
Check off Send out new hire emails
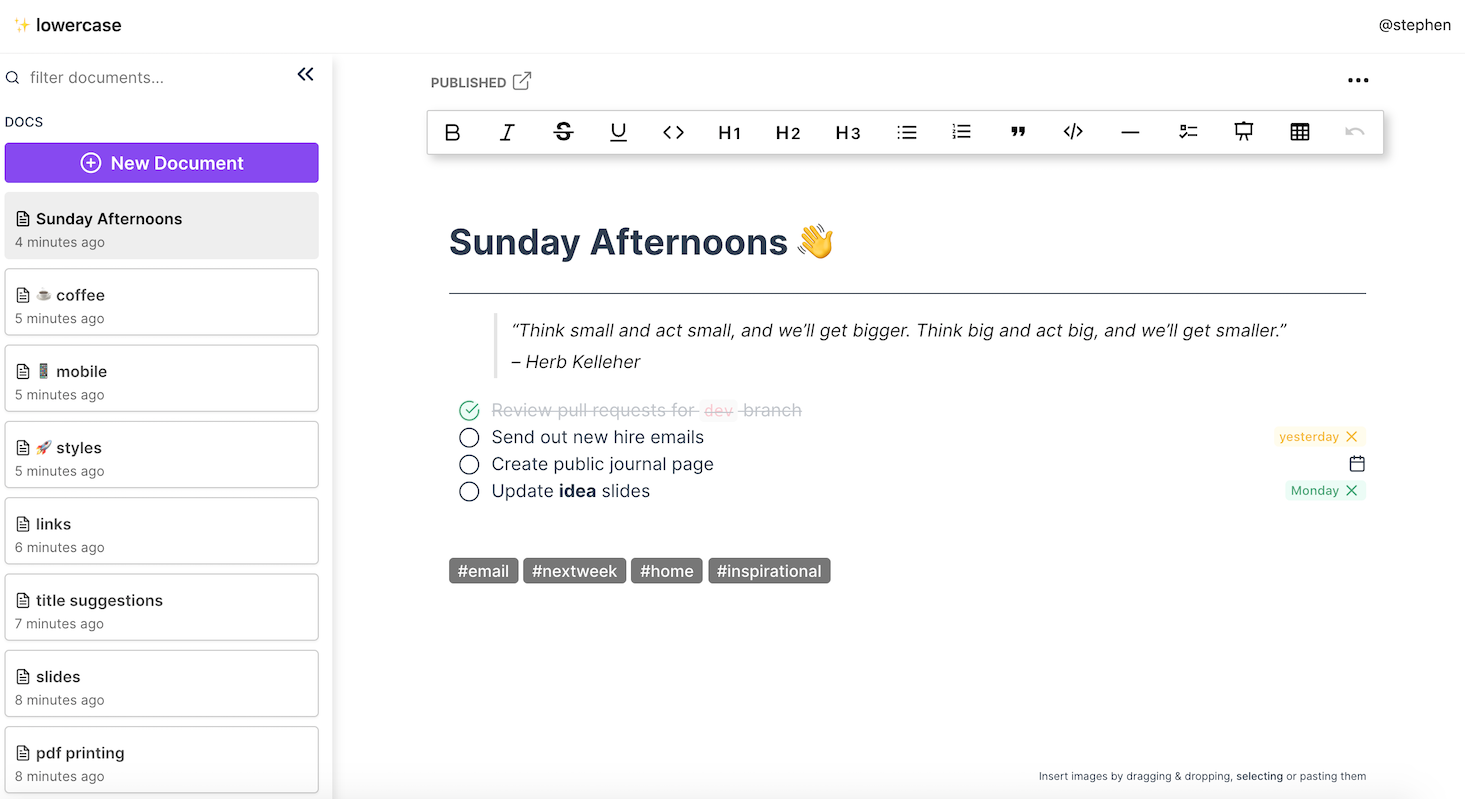469,437
